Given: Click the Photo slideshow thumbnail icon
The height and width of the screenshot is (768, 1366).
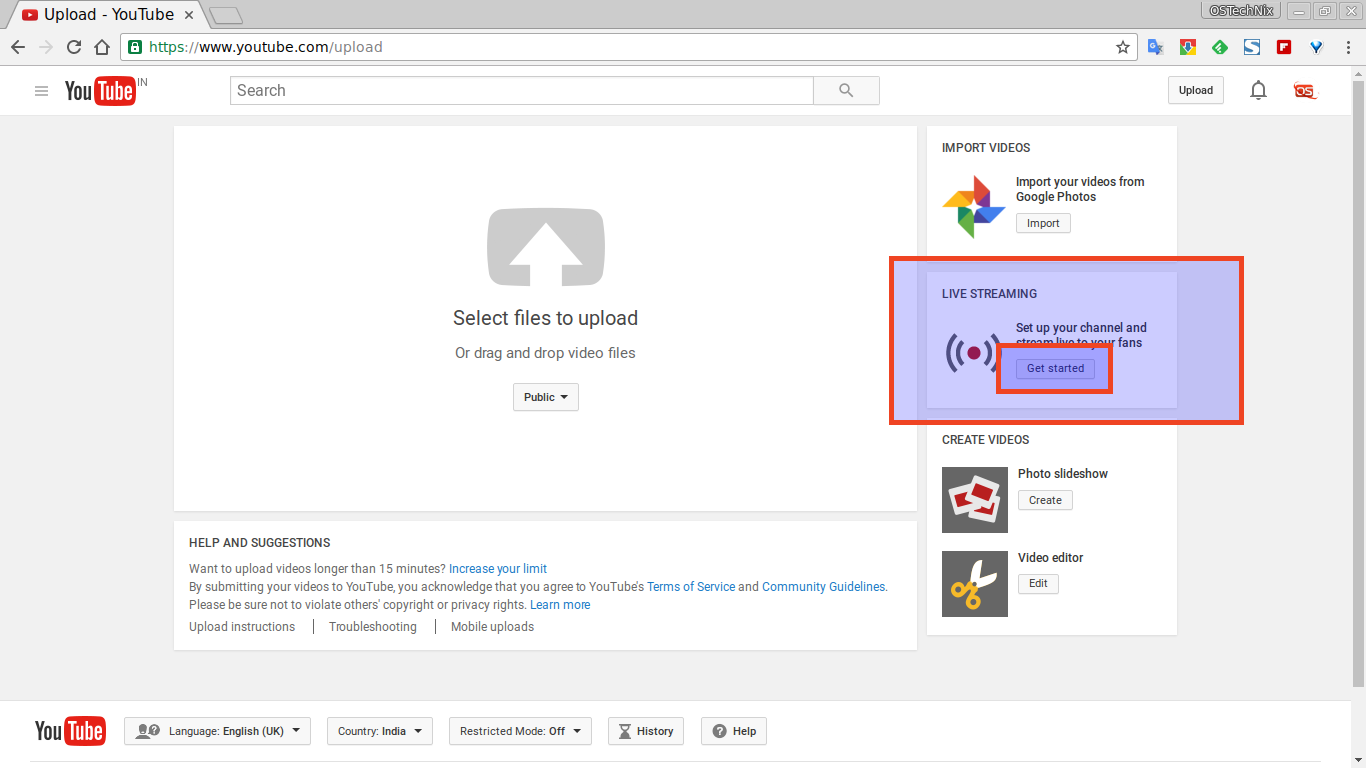Looking at the screenshot, I should 975,500.
